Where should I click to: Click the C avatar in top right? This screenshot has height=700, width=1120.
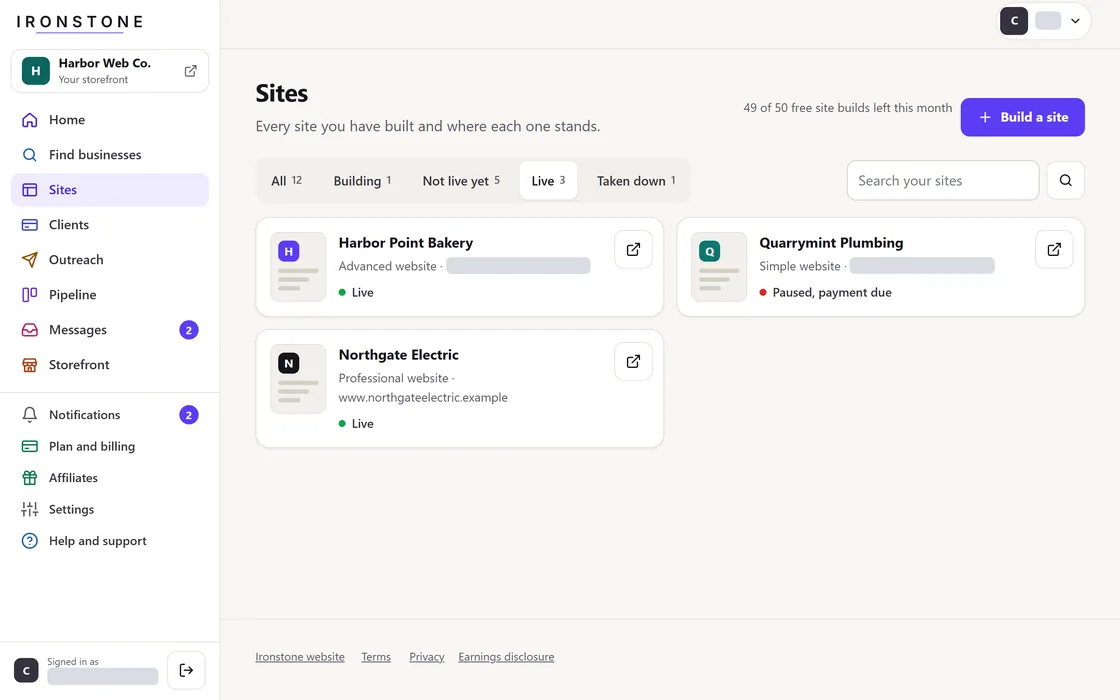pos(1014,21)
